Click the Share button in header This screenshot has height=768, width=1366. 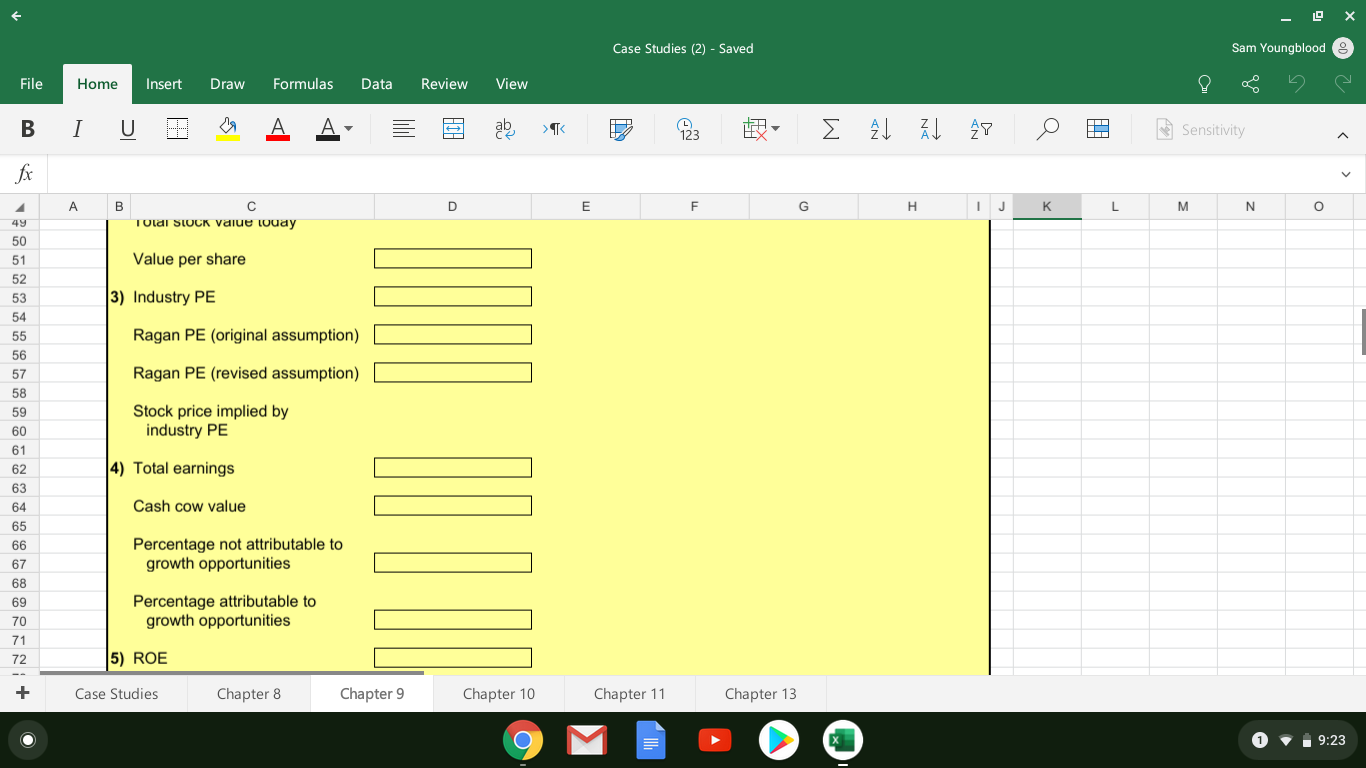click(x=1250, y=84)
